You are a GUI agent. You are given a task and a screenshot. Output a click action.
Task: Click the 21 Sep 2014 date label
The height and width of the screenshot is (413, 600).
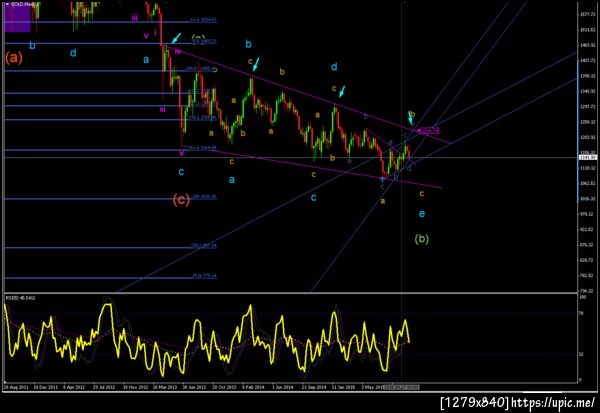314,387
